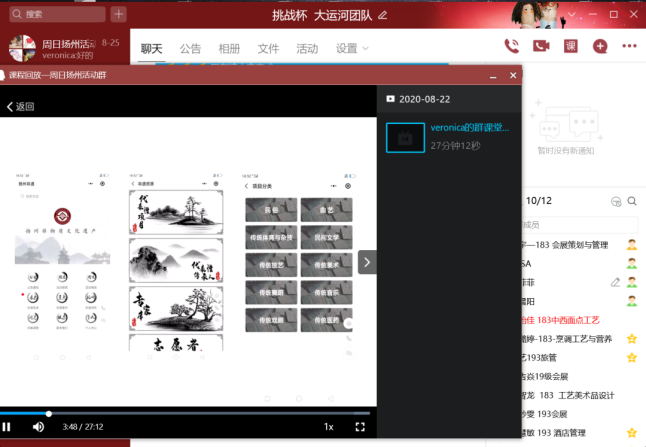646x447 pixels.
Task: Pause the course replay video
Action: [x=7, y=427]
